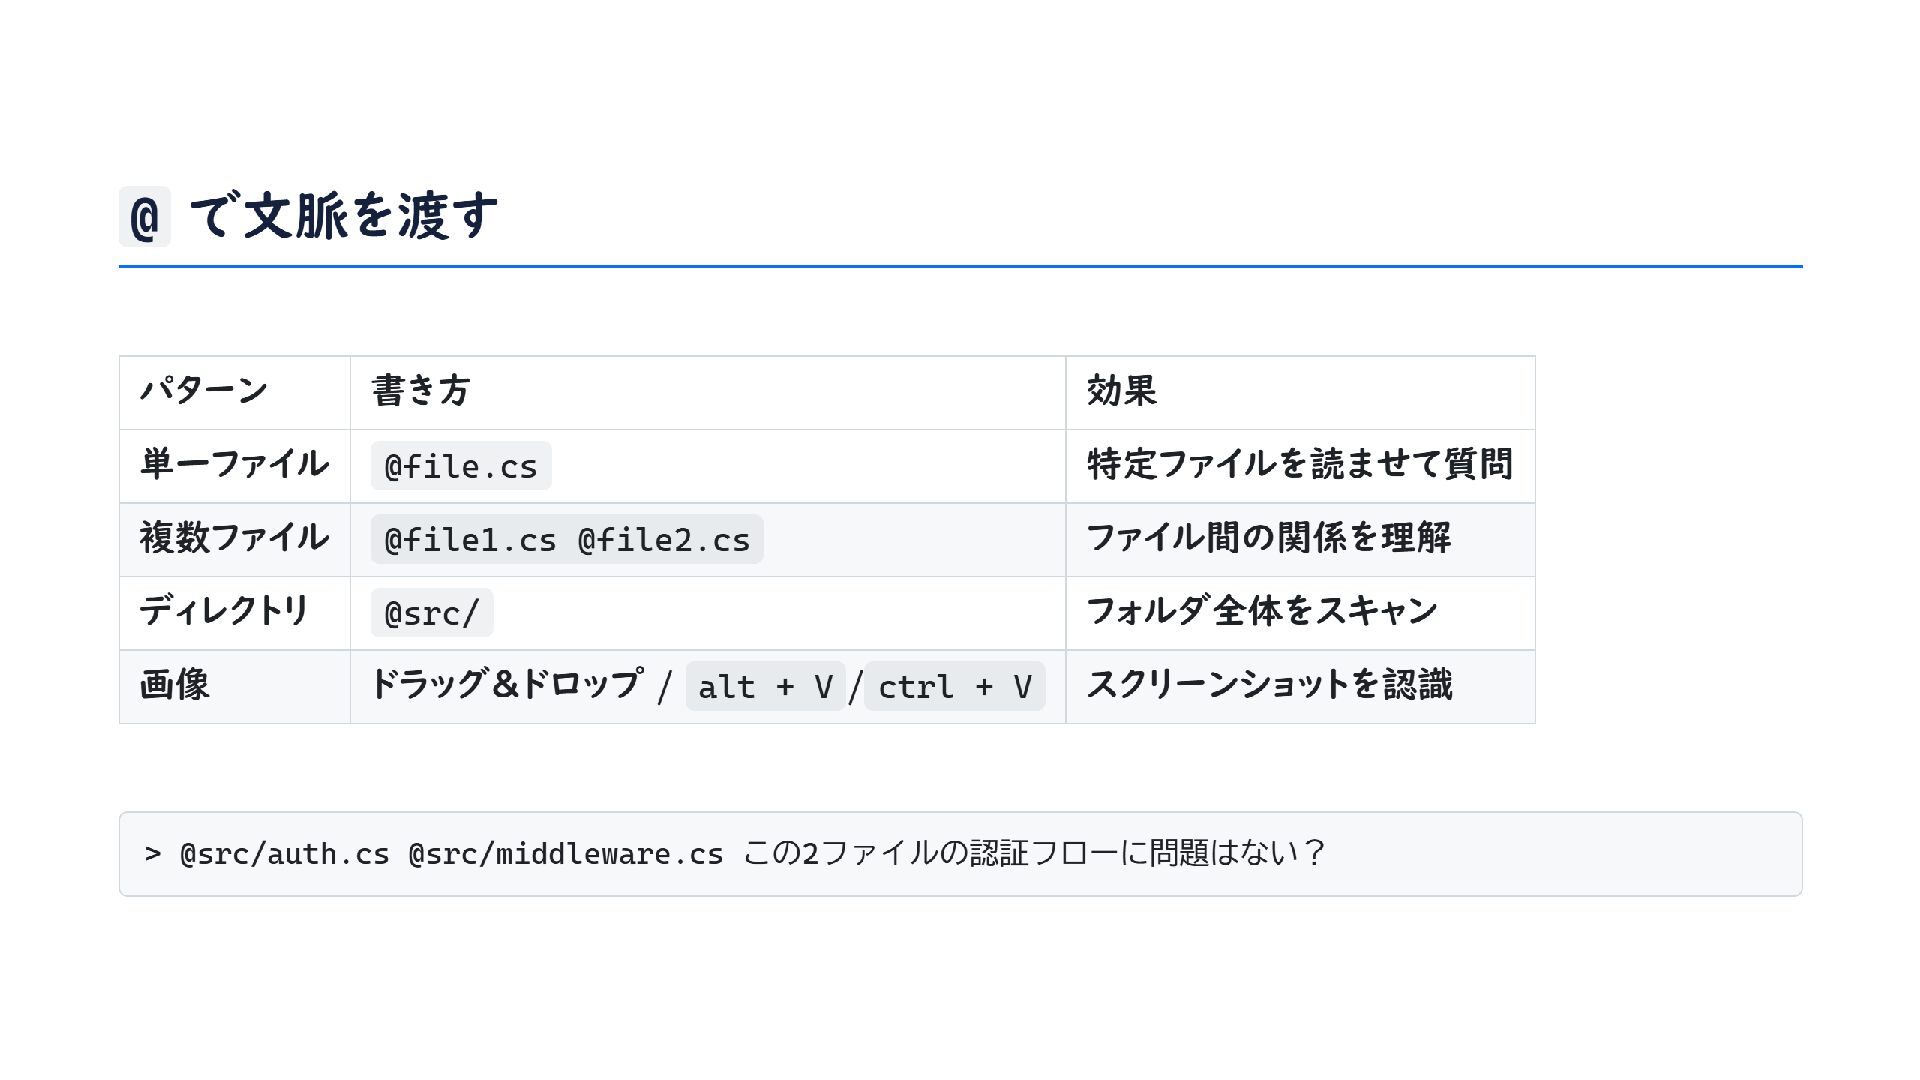Screen dimensions: 1920x1080
Task: Click the @file.cs code snippet
Action: (x=461, y=467)
